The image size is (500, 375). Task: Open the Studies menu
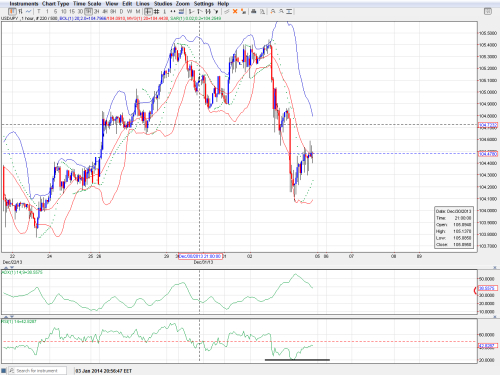pyautogui.click(x=163, y=4)
